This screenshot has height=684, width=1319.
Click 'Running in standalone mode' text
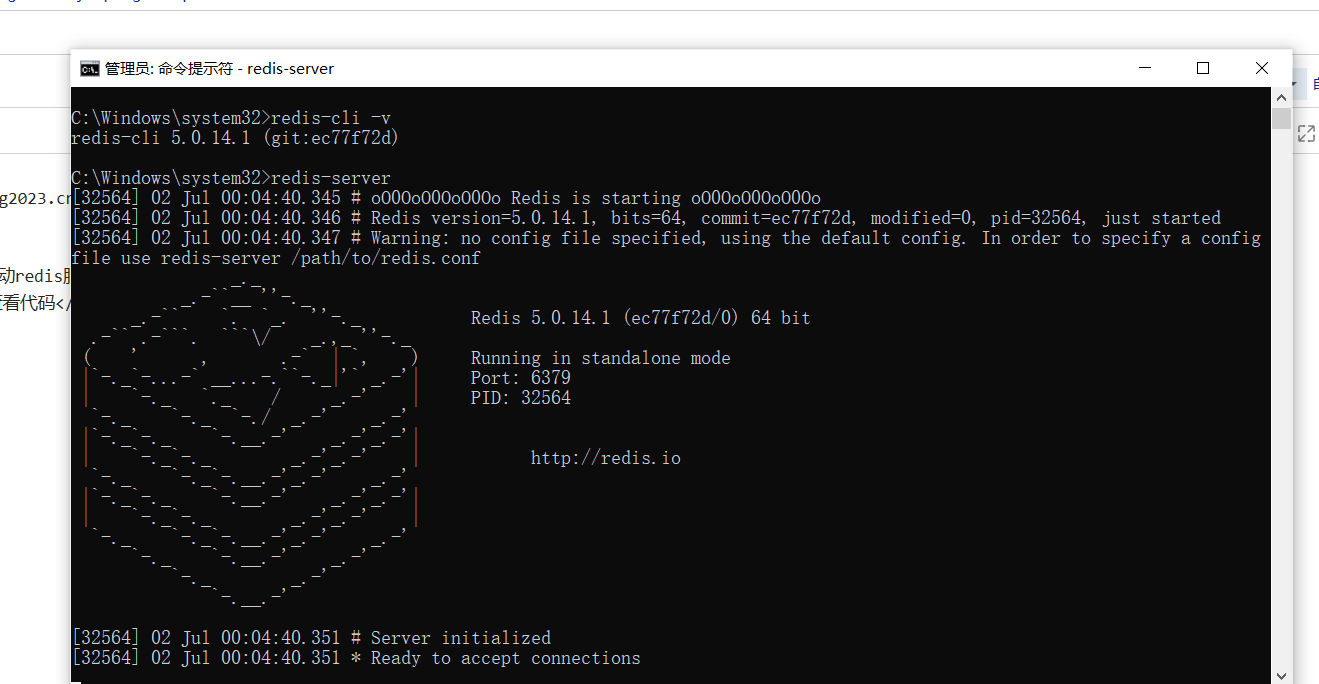[x=601, y=358]
